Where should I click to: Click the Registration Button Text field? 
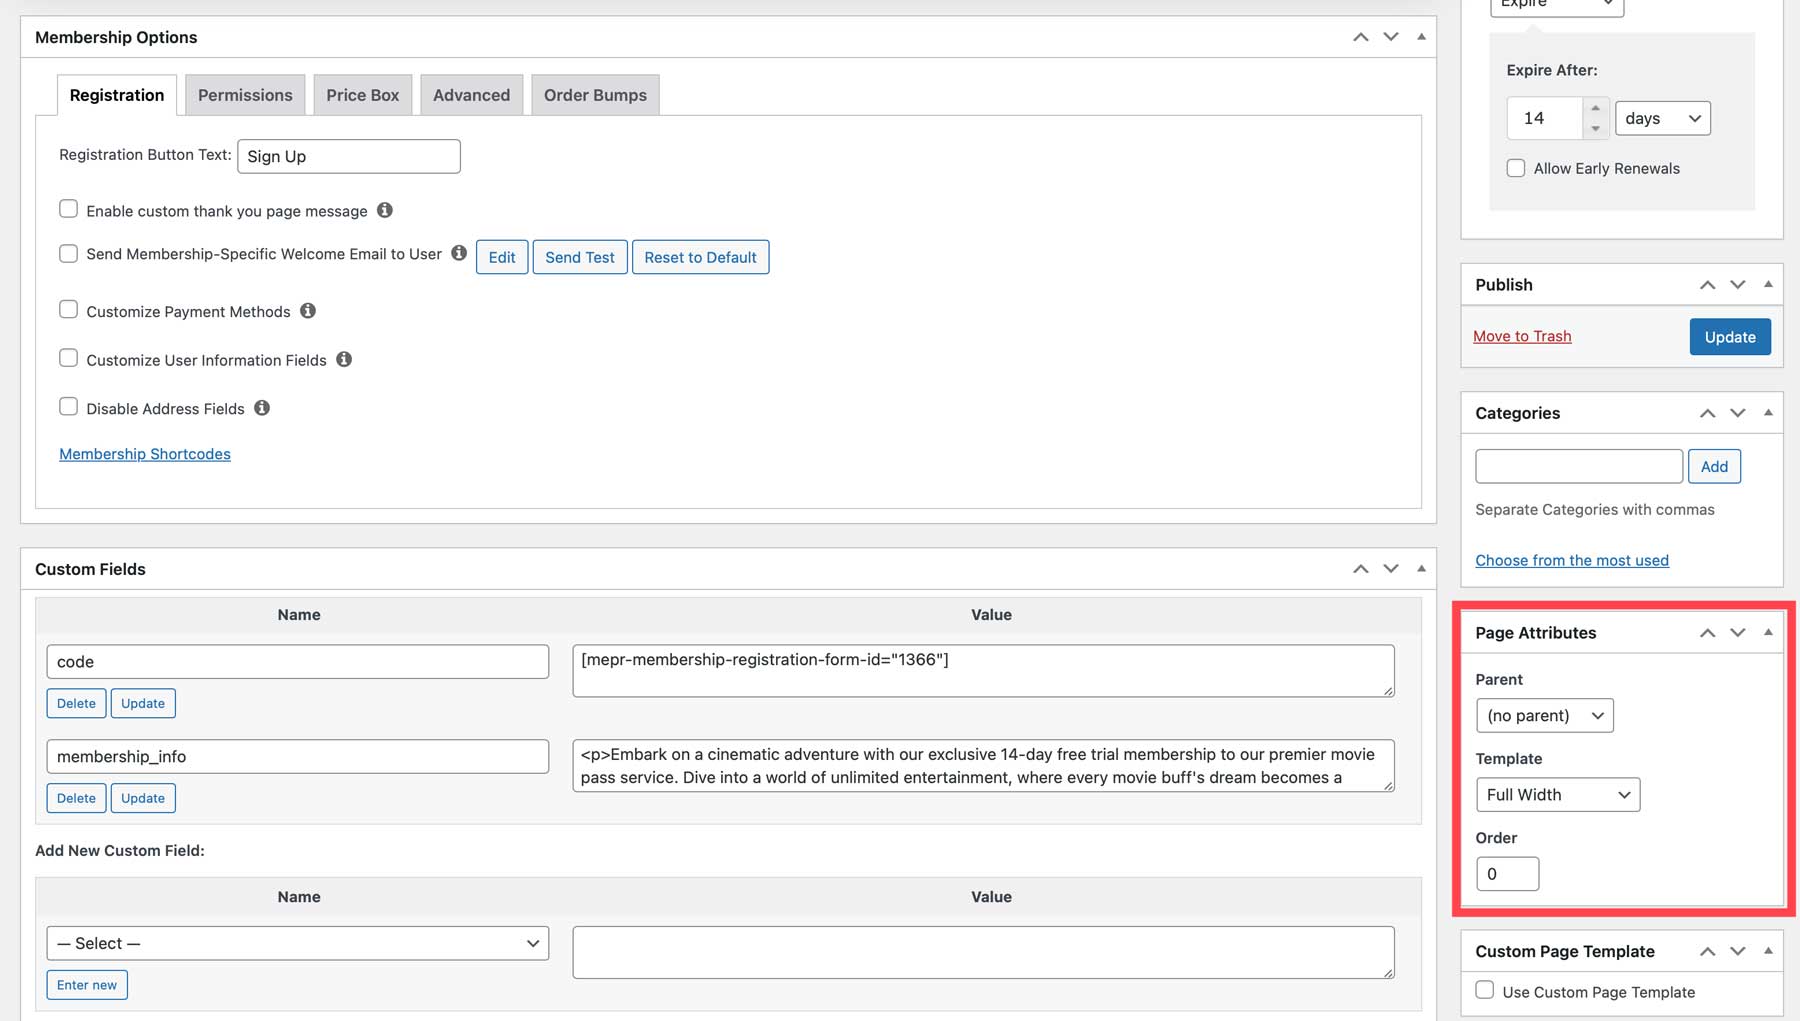point(348,157)
